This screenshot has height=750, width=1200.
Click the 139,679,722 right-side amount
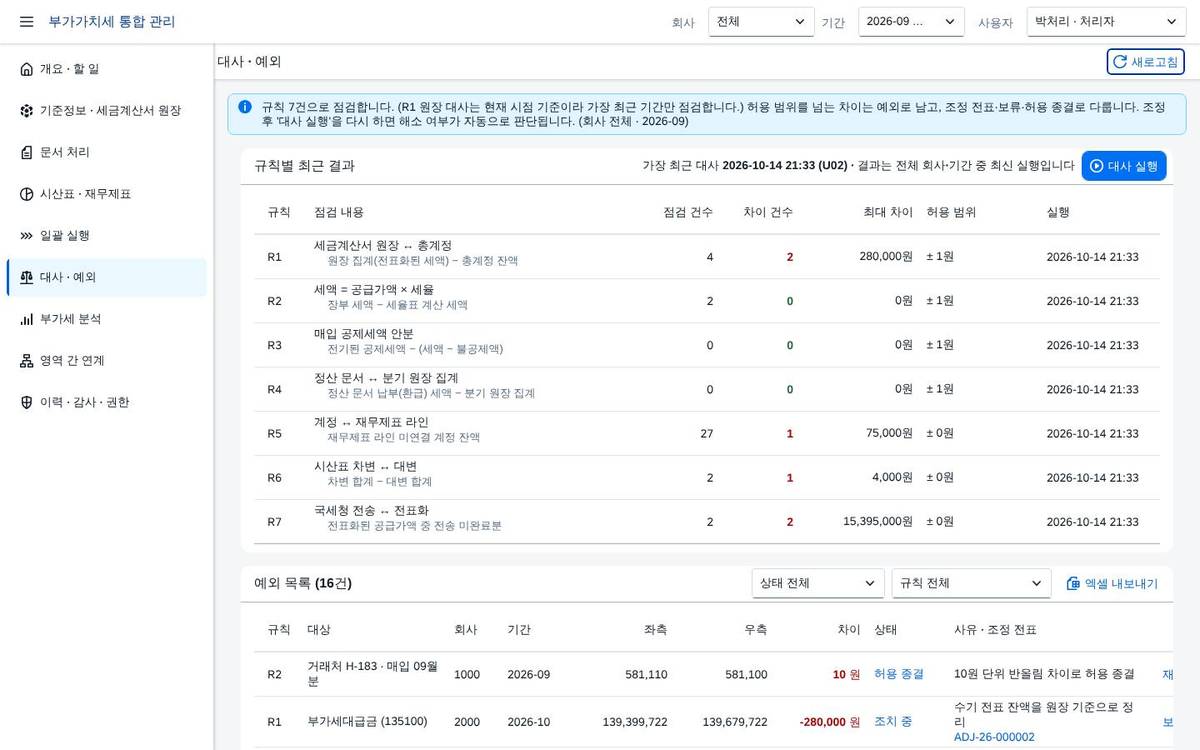tap(735, 722)
